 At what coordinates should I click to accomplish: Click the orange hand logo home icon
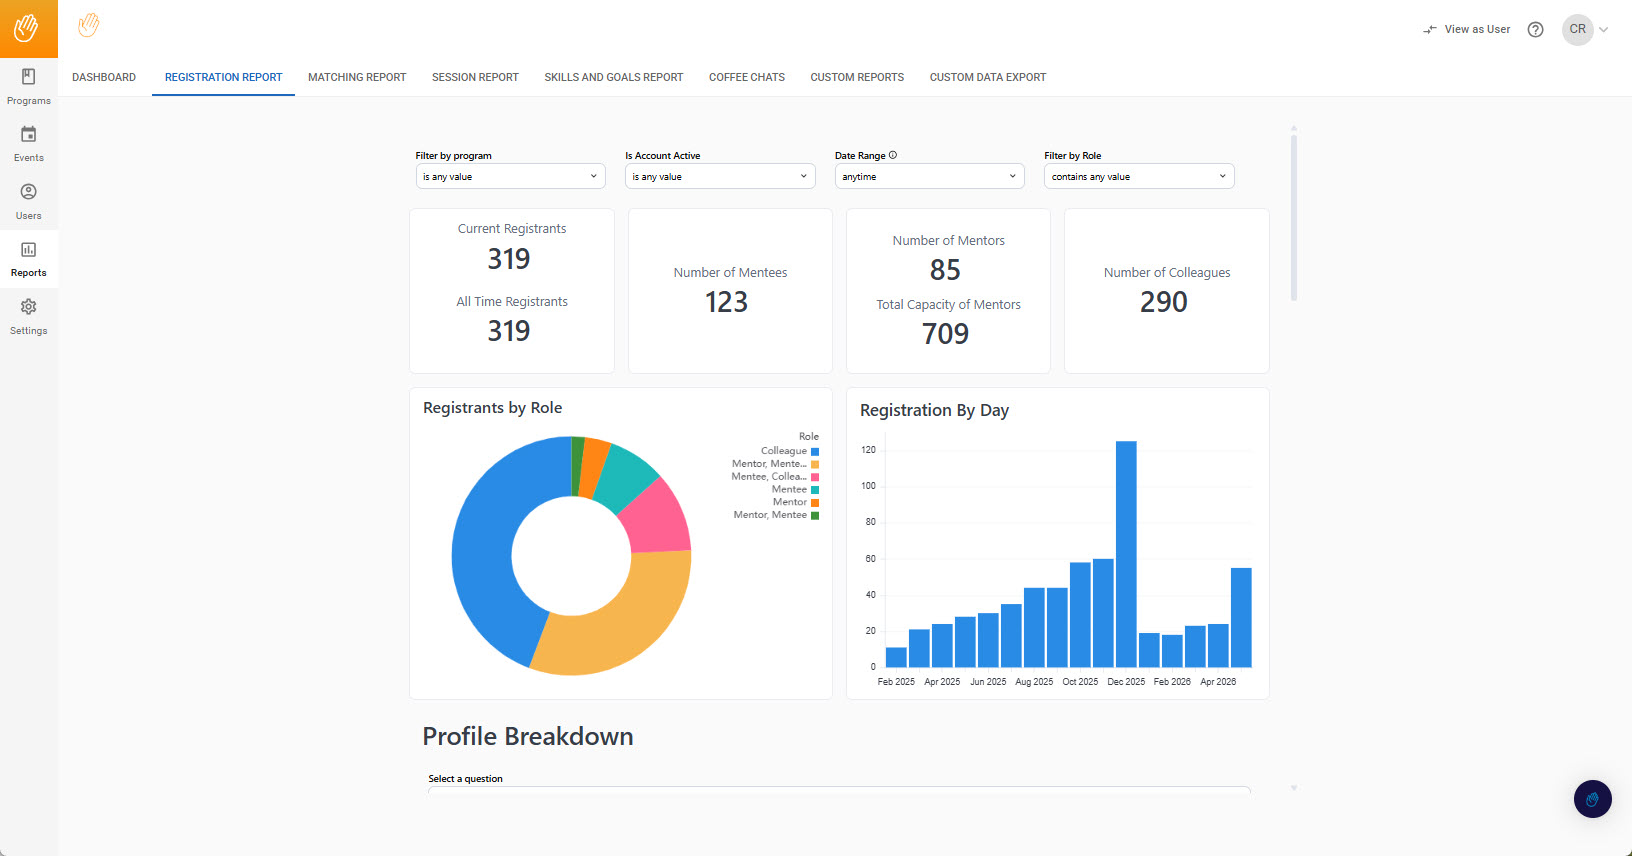click(x=29, y=29)
